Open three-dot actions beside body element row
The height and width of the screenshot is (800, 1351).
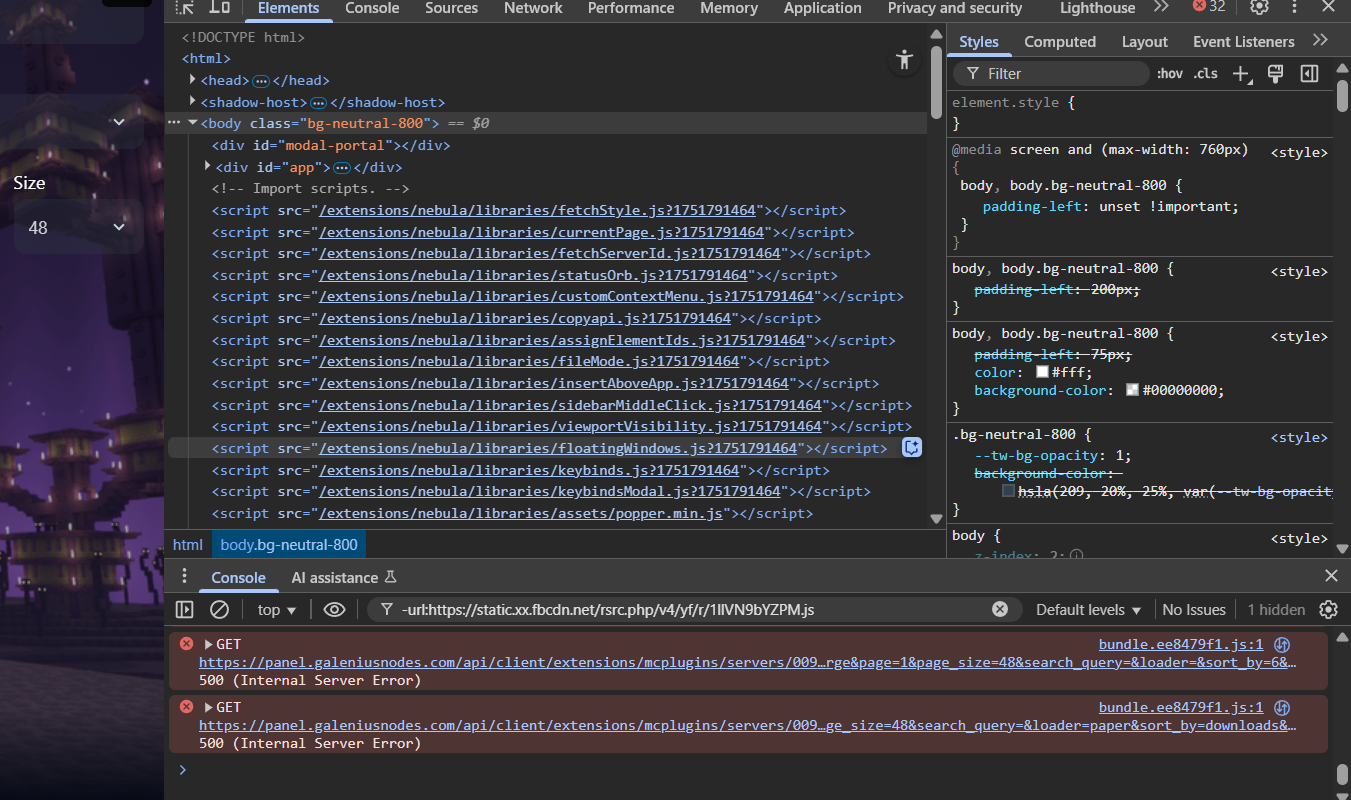pos(174,122)
